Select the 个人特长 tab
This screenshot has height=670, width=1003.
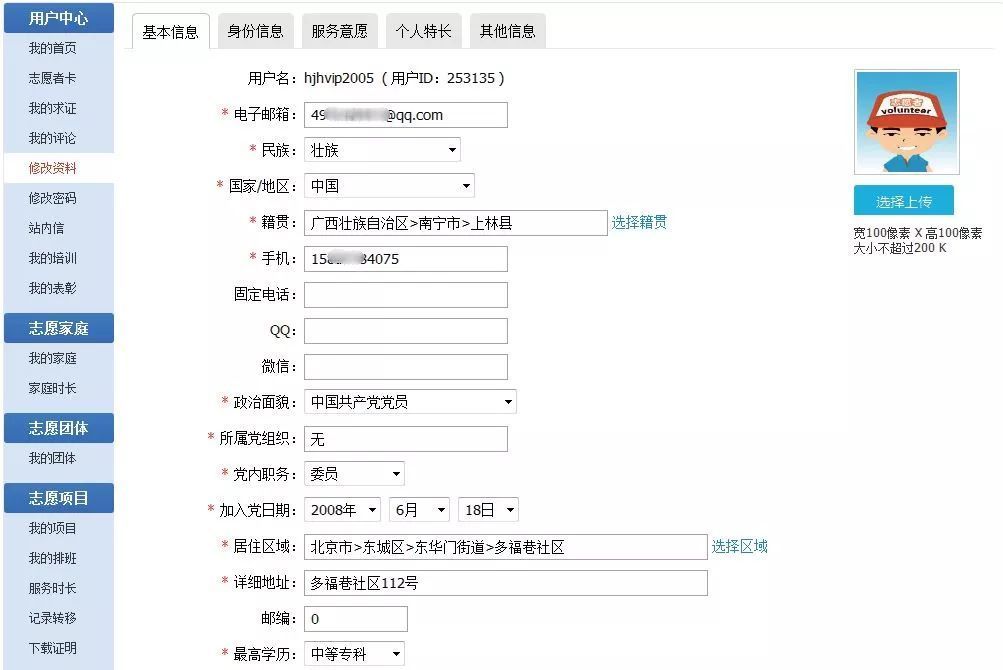pyautogui.click(x=422, y=31)
